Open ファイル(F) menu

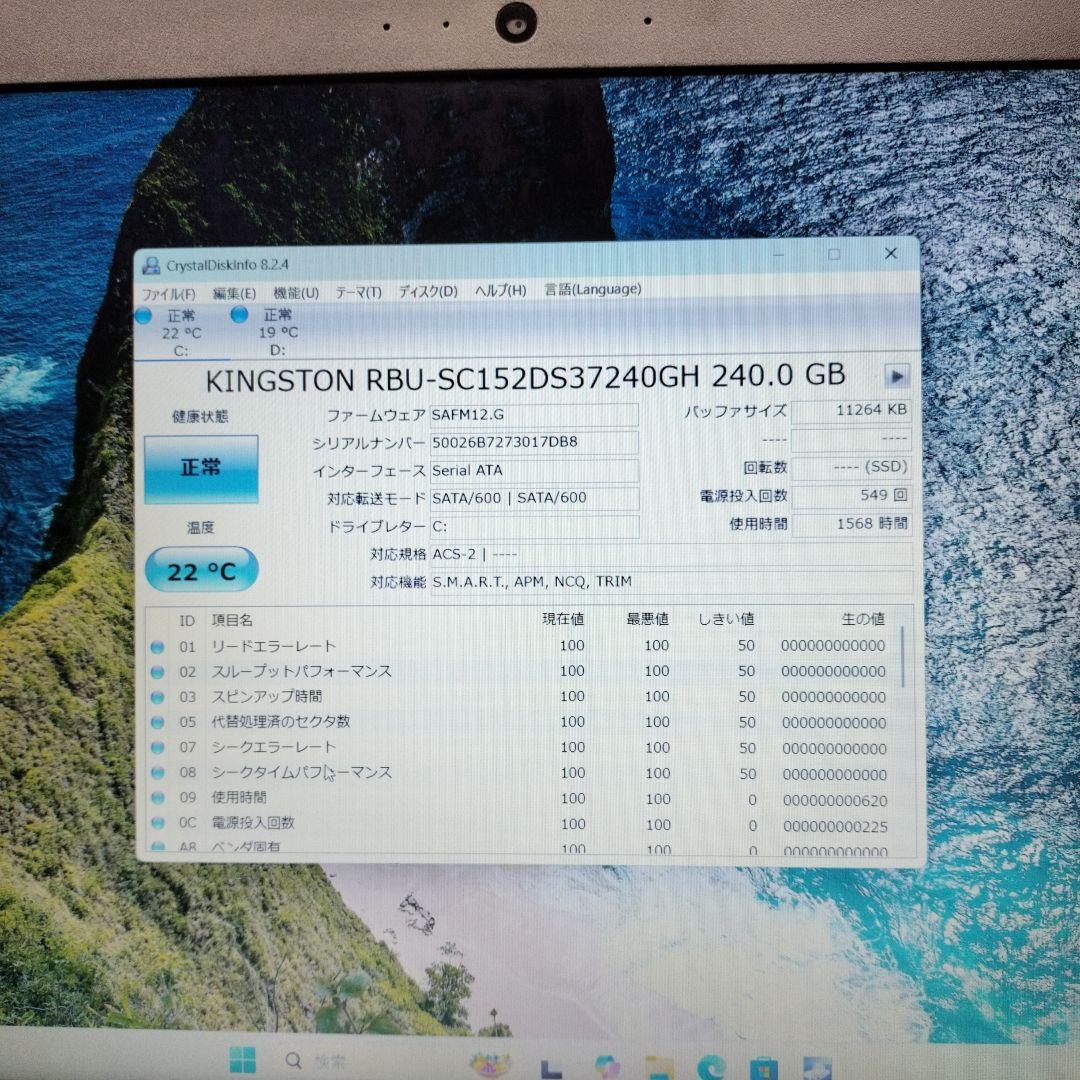[168, 294]
